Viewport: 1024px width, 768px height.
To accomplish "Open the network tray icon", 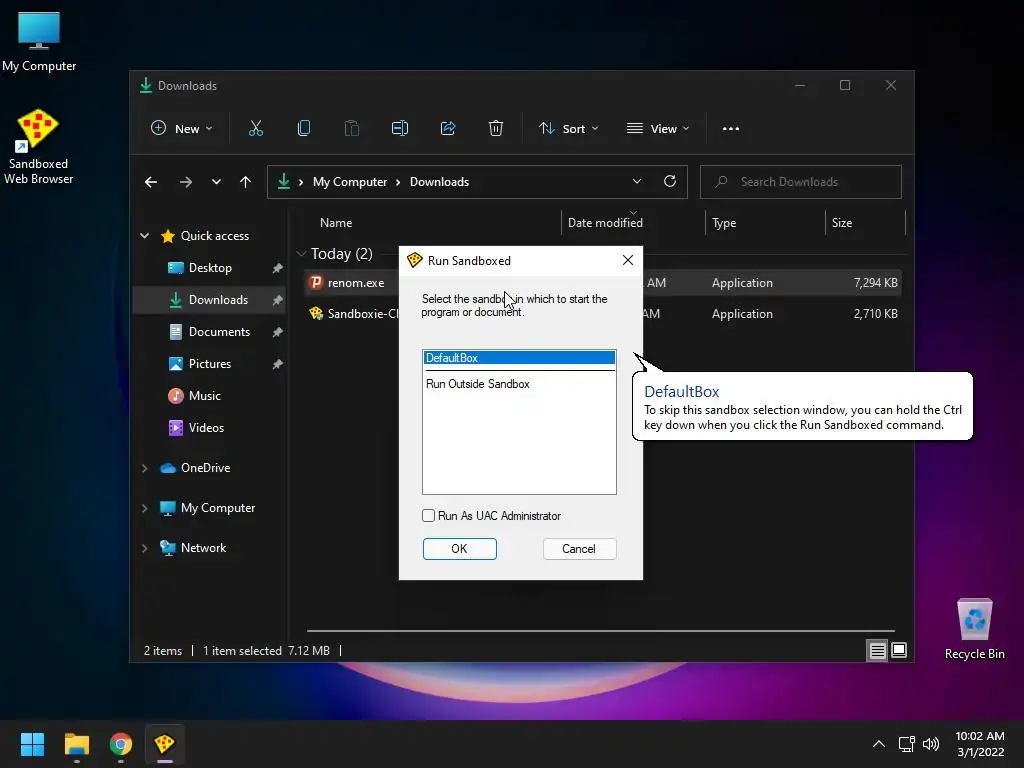I will pos(906,744).
